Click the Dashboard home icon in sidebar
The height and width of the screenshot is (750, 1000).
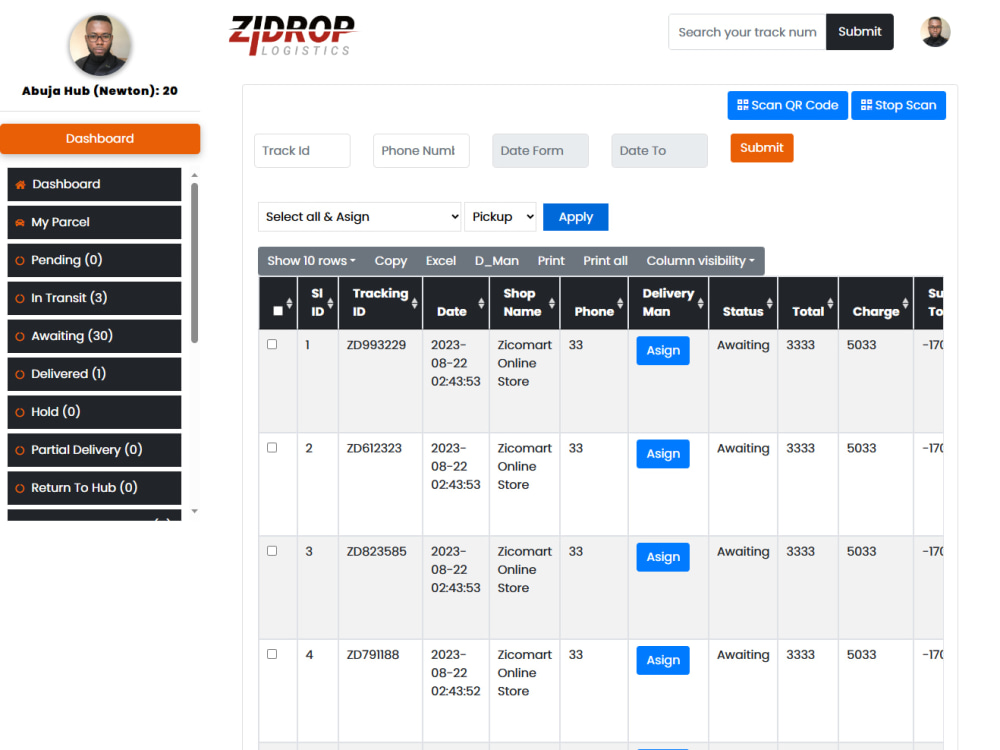(x=20, y=184)
